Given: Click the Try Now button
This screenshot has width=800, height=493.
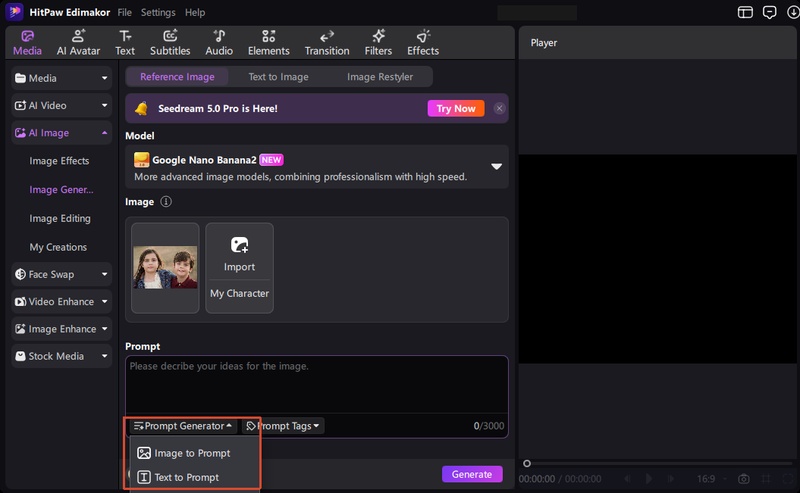Looking at the screenshot, I should click(456, 108).
